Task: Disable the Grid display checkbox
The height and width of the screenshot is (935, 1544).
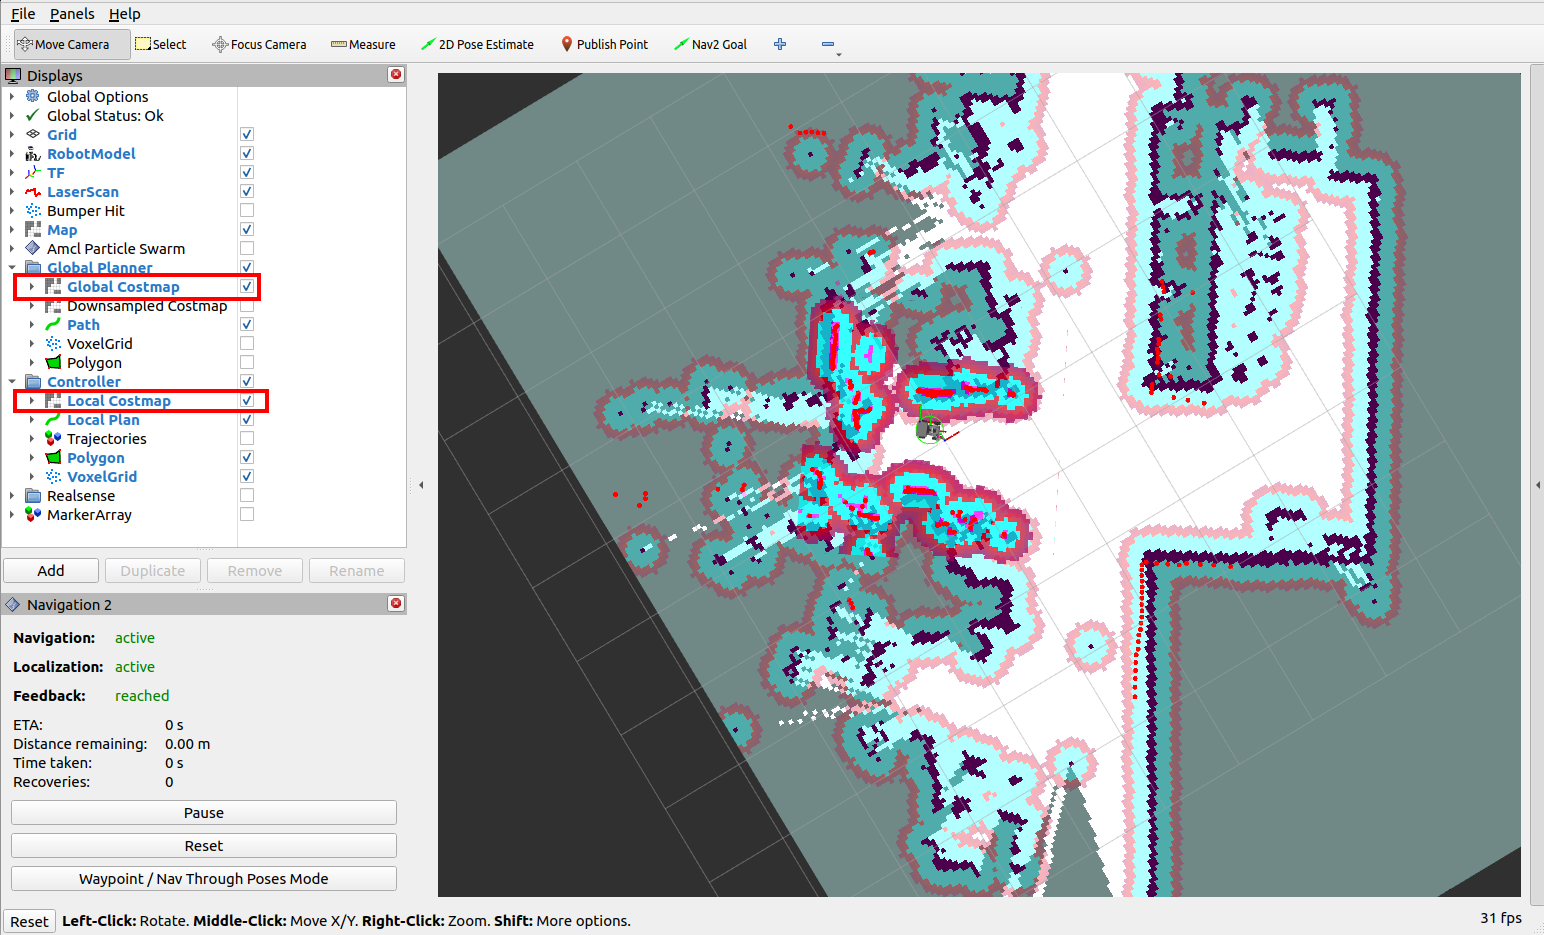Action: 247,135
